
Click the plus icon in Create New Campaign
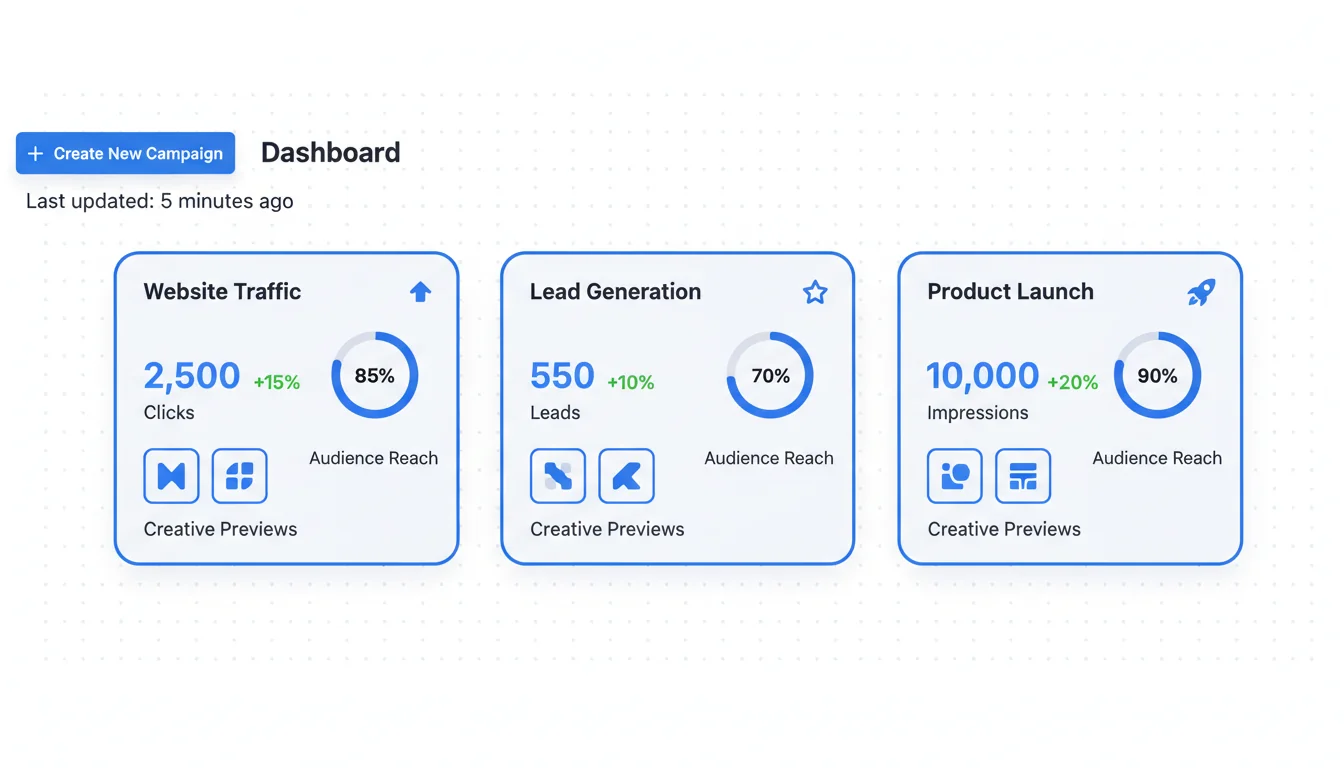pos(36,153)
